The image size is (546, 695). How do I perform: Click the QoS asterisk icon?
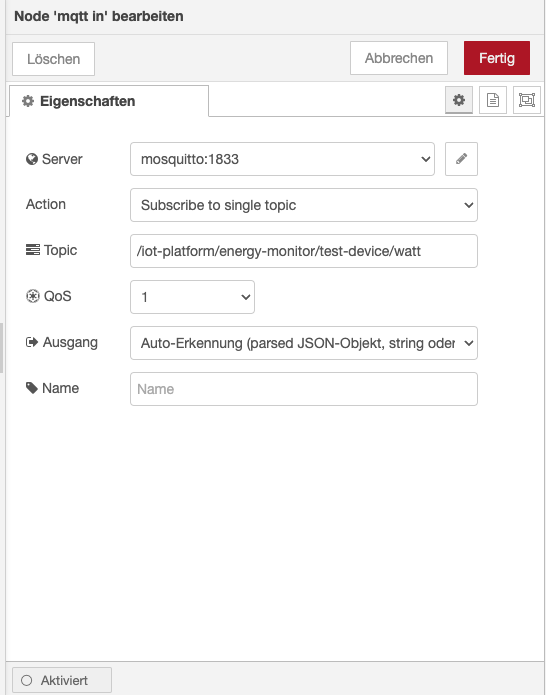pos(33,296)
